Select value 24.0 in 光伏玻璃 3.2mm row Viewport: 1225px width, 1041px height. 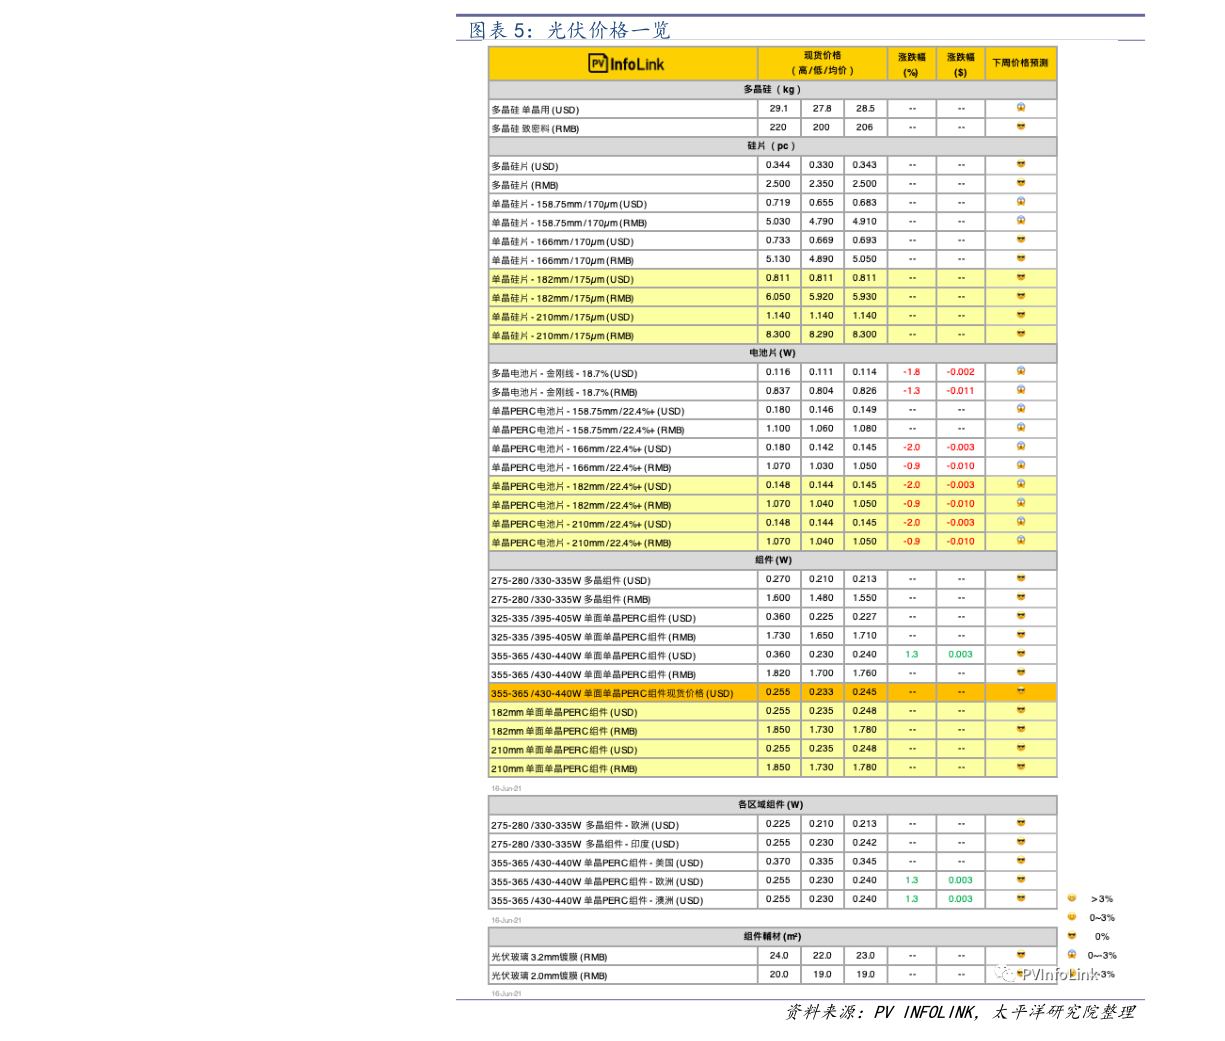coord(778,955)
